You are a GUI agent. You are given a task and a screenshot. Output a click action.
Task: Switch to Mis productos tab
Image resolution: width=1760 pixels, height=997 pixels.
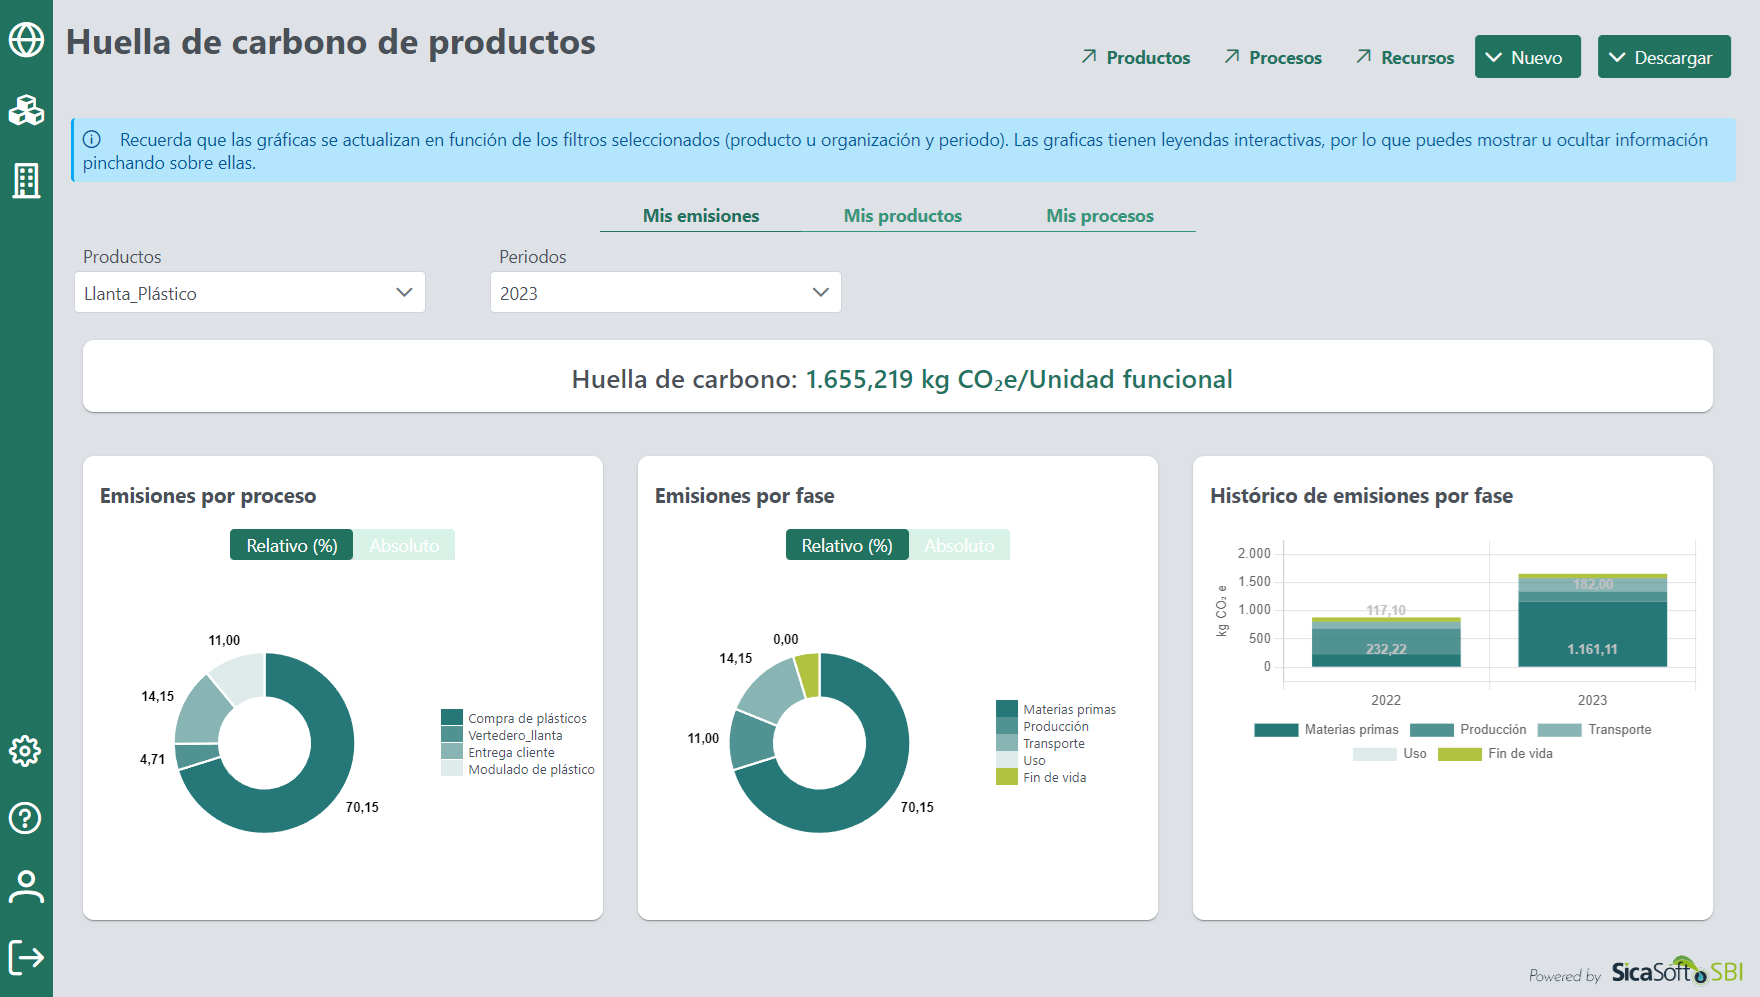(902, 216)
